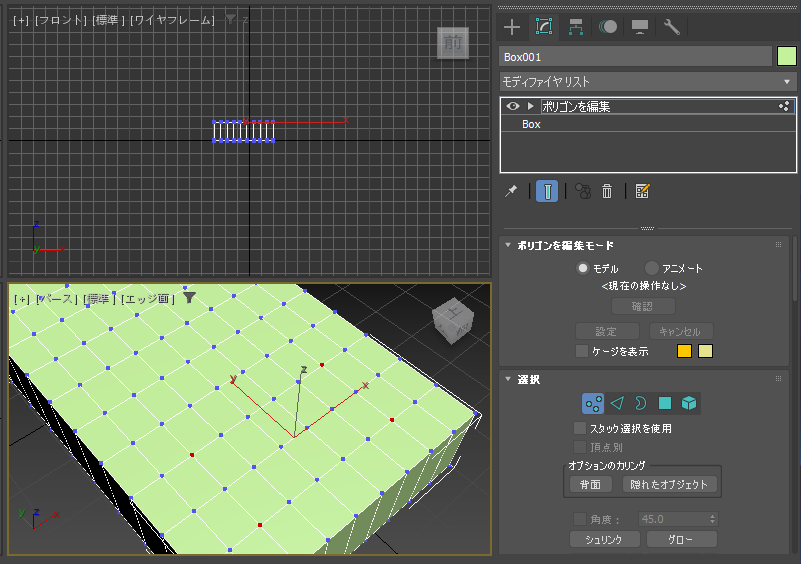Toggle the 頂点別 checkbox
This screenshot has width=801, height=564.
pos(580,447)
